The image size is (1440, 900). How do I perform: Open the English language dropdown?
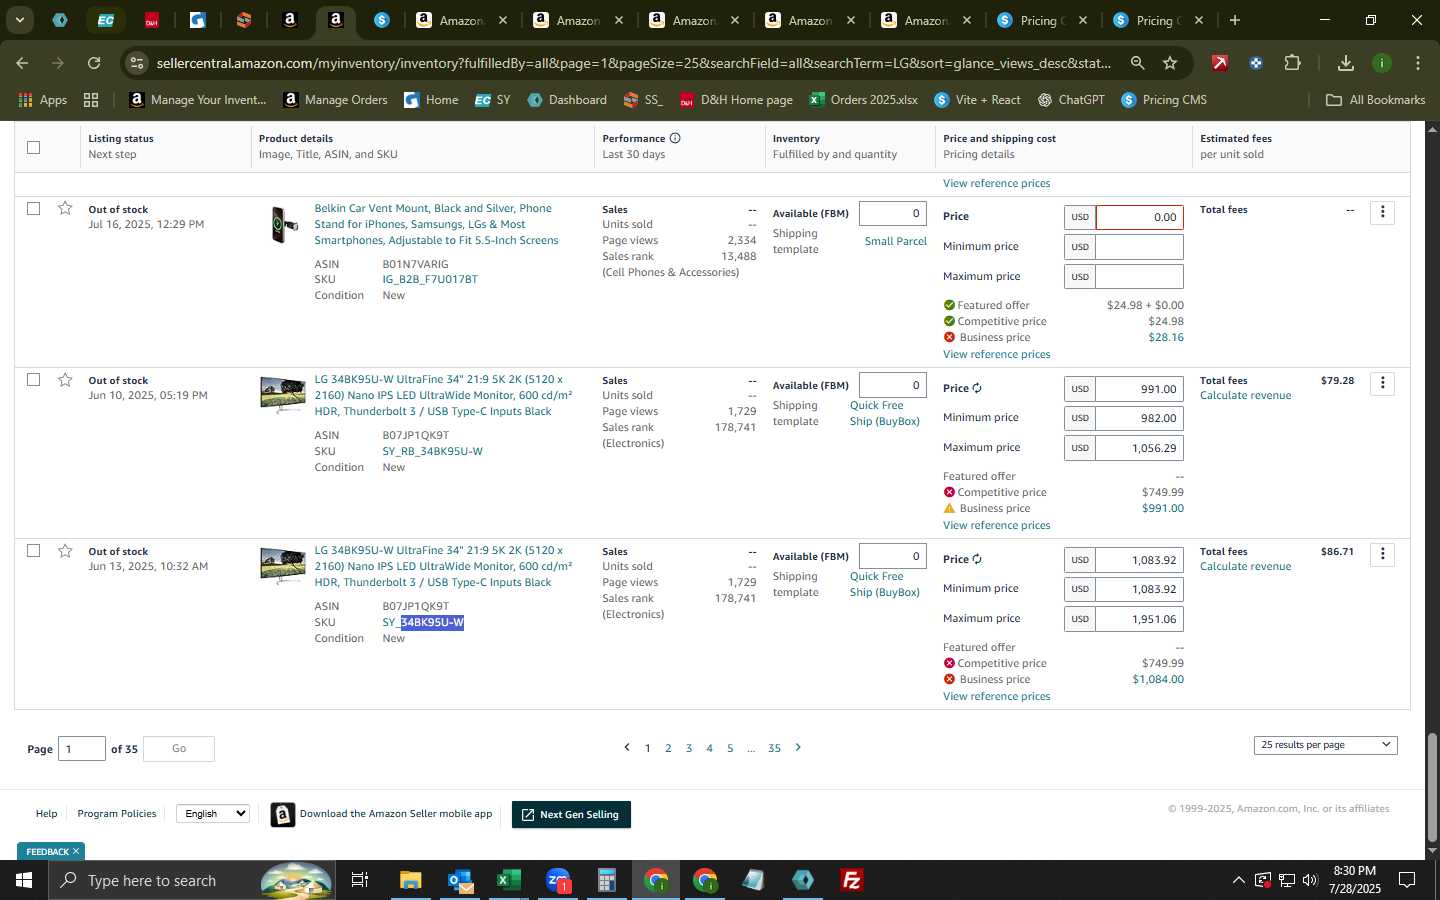(213, 814)
